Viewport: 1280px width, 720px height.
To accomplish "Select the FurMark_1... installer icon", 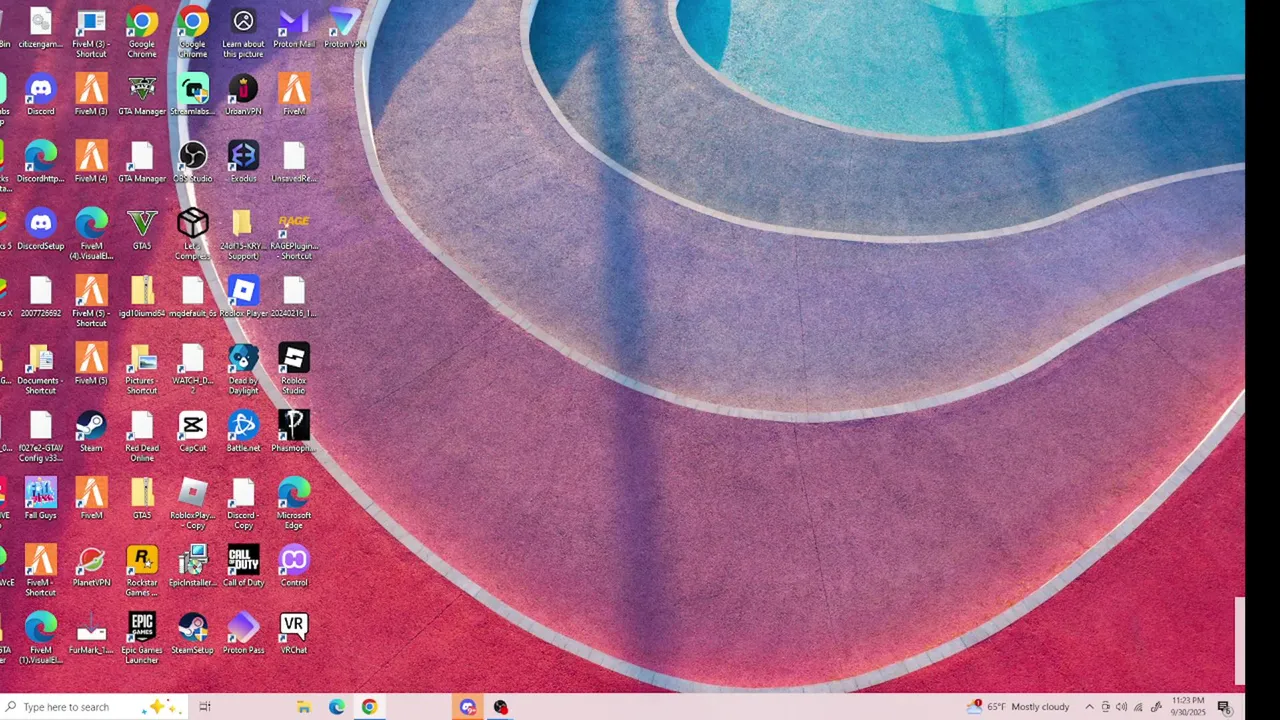I will (91, 632).
